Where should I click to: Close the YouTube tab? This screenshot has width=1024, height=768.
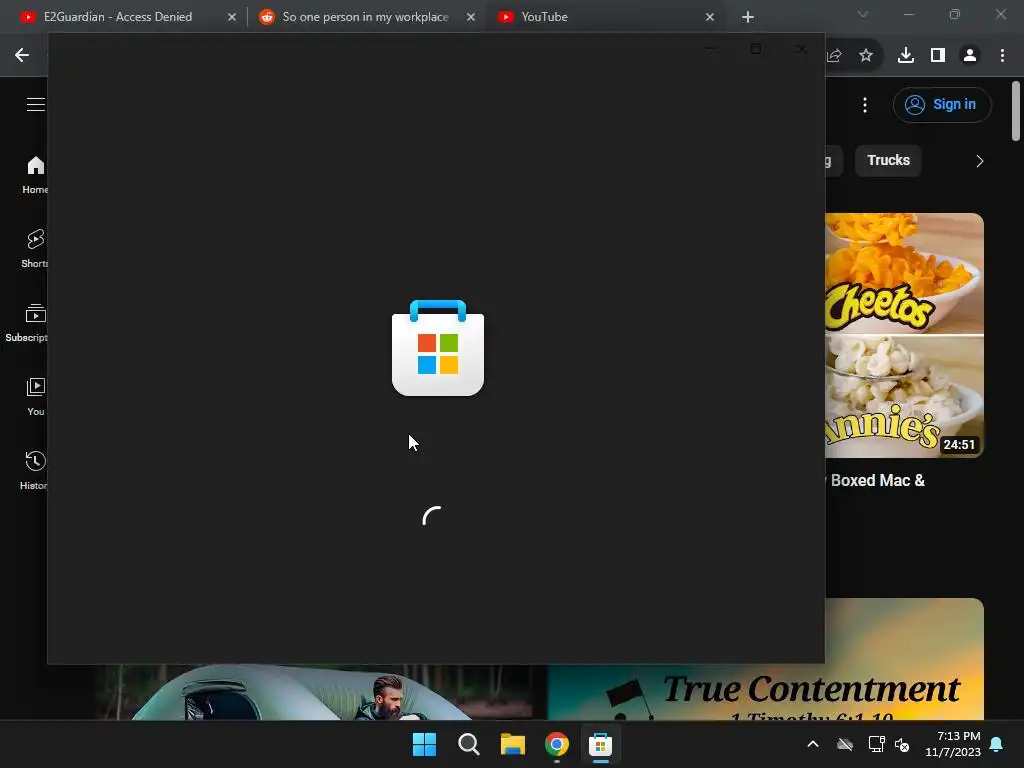coord(710,17)
